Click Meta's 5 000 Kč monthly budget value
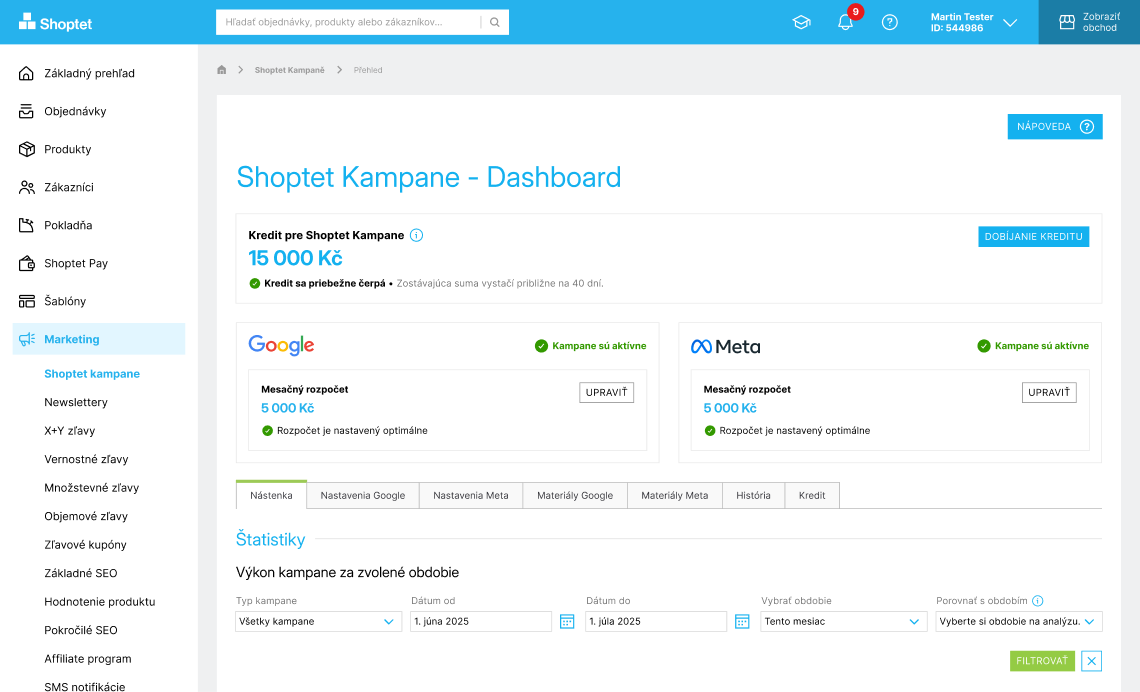This screenshot has height=692, width=1140. 730,408
